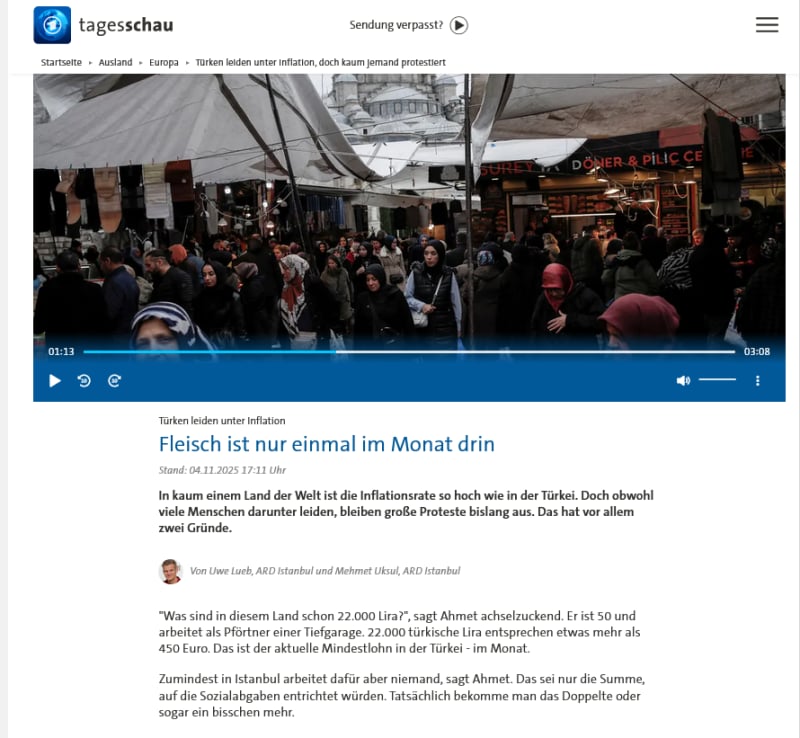Viewport: 800px width, 738px height.
Task: Rewind the video by ten seconds
Action: coord(84,381)
